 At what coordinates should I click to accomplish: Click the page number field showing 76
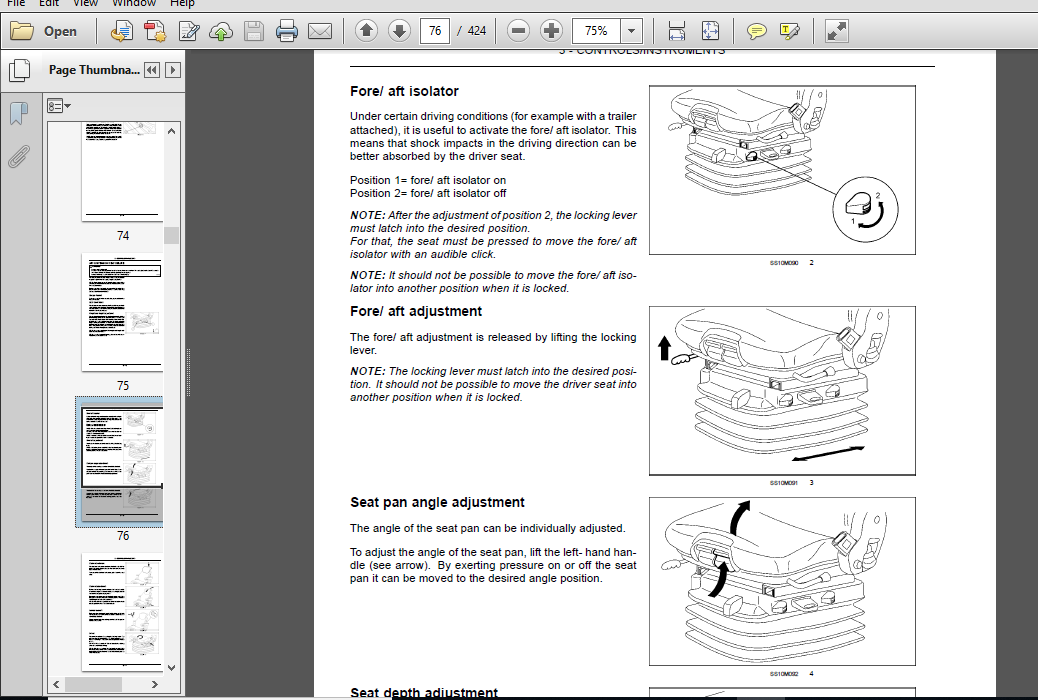click(435, 31)
